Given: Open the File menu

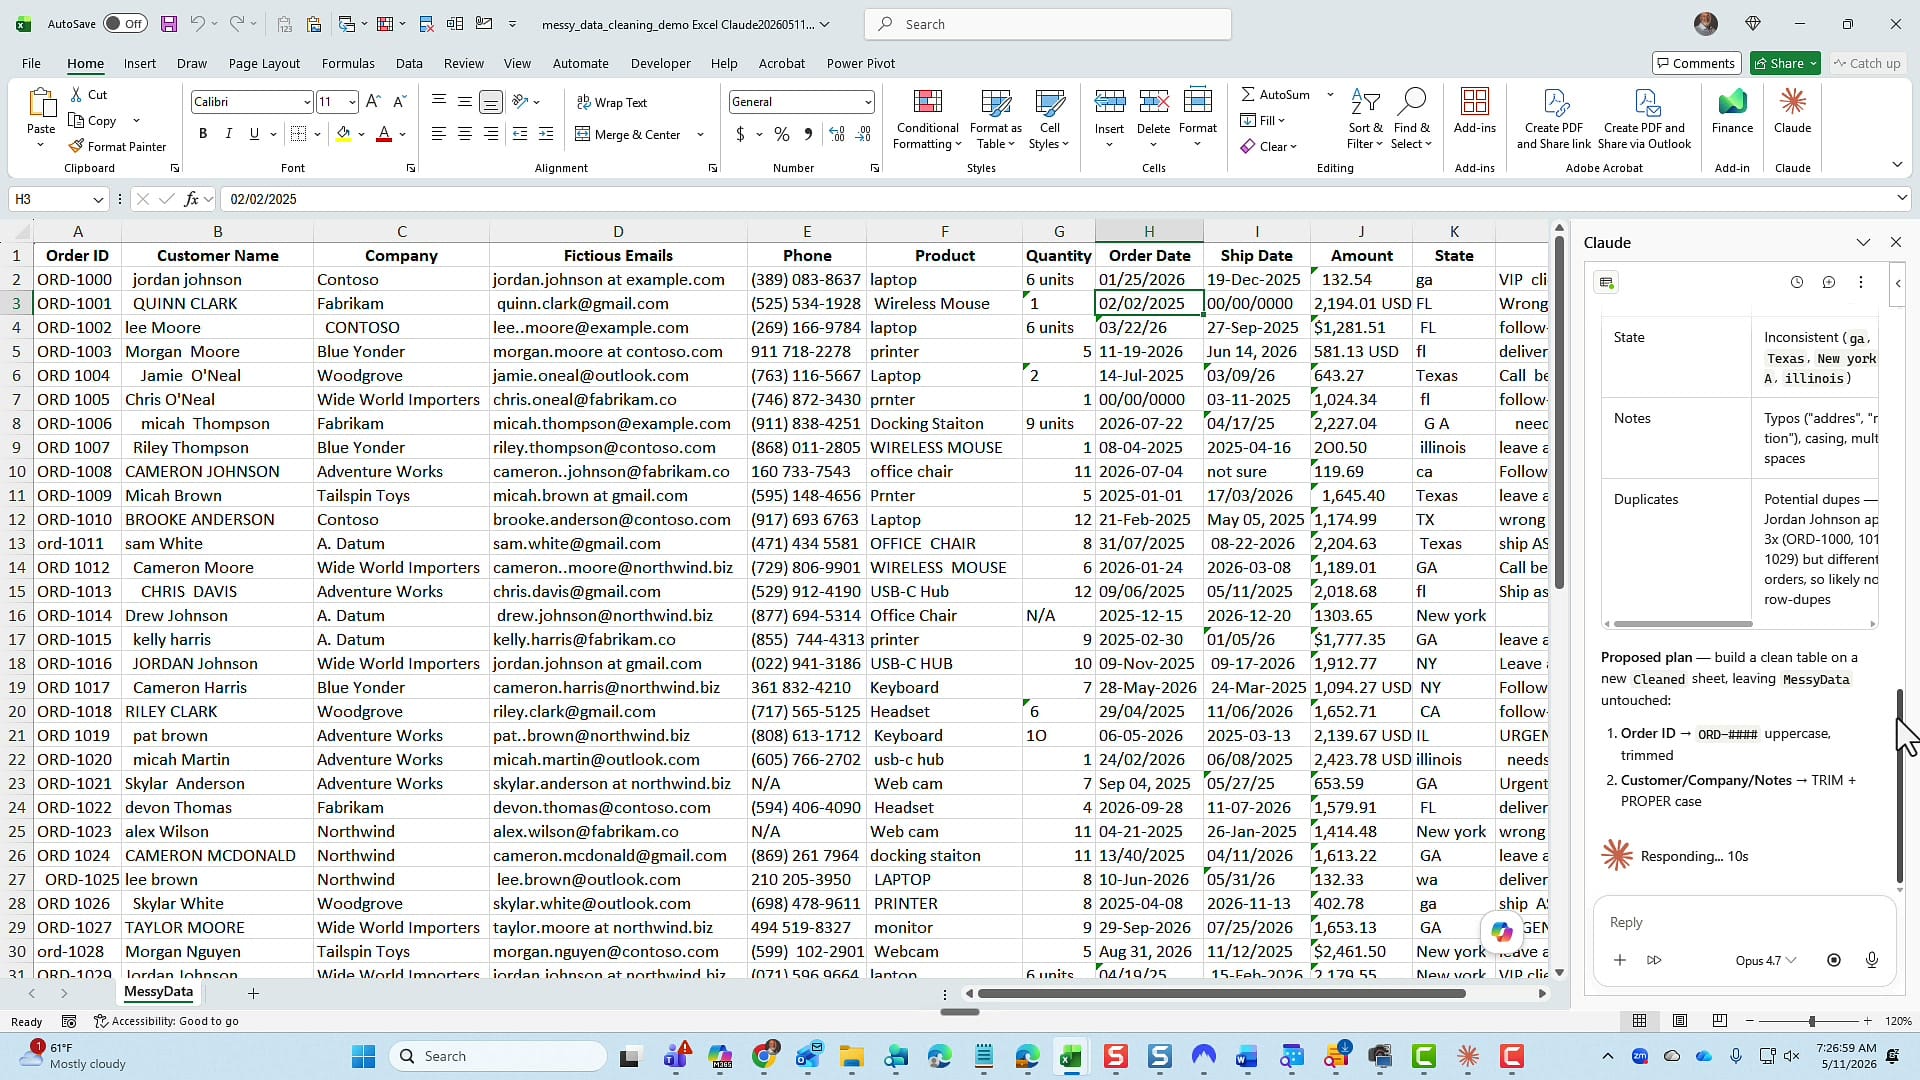Looking at the screenshot, I should point(31,63).
